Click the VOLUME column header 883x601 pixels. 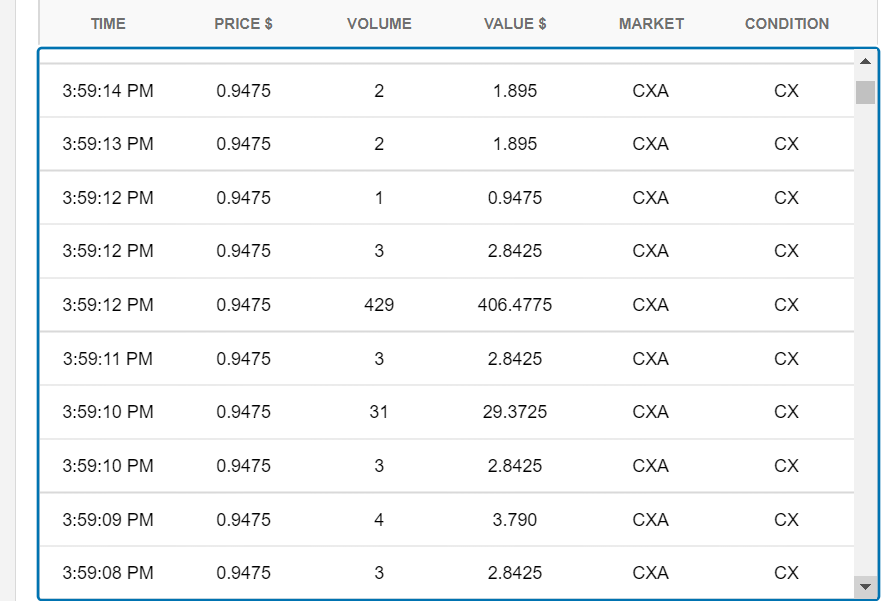379,24
